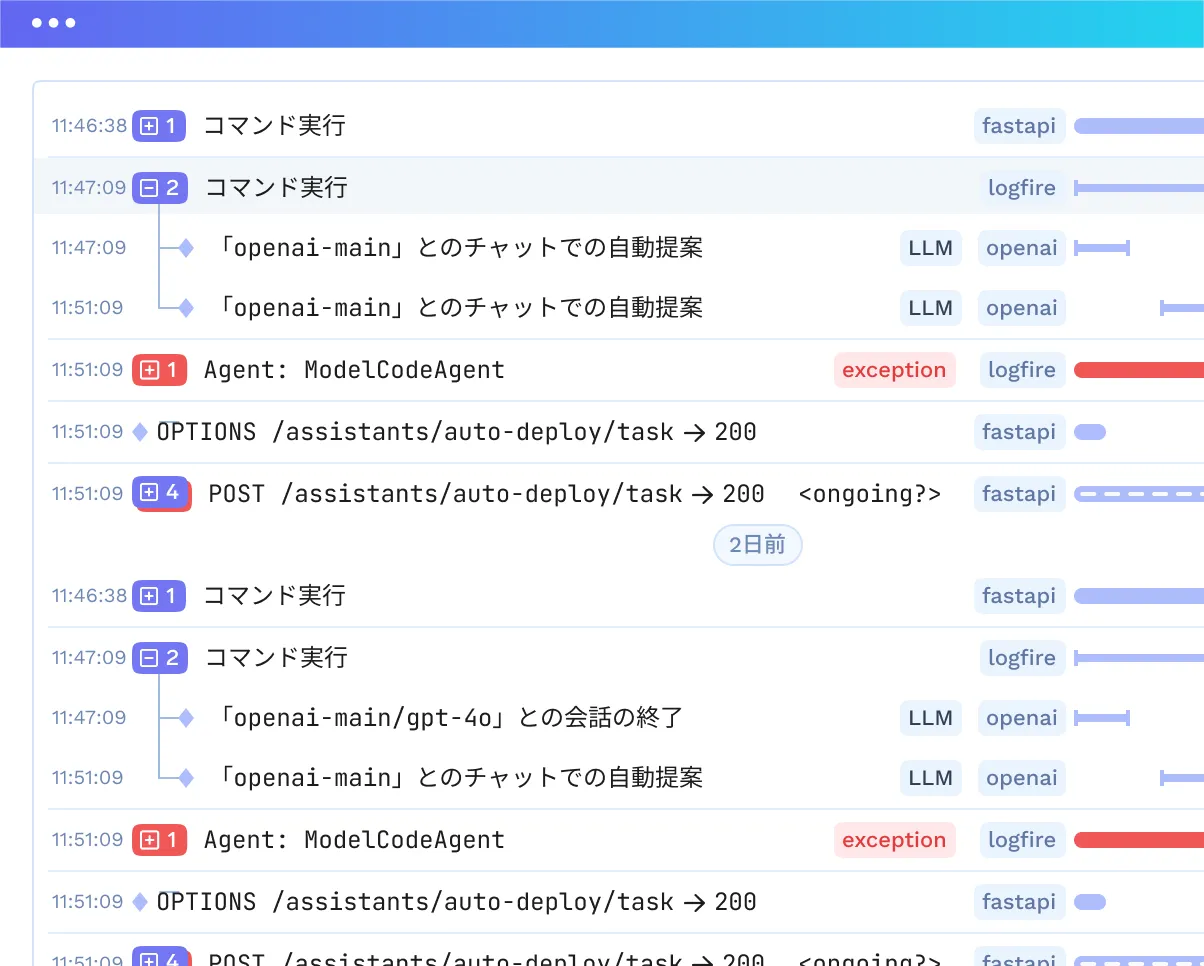Select the 「openai-main/gpt-4o」との会話の終了 span title

(x=449, y=718)
